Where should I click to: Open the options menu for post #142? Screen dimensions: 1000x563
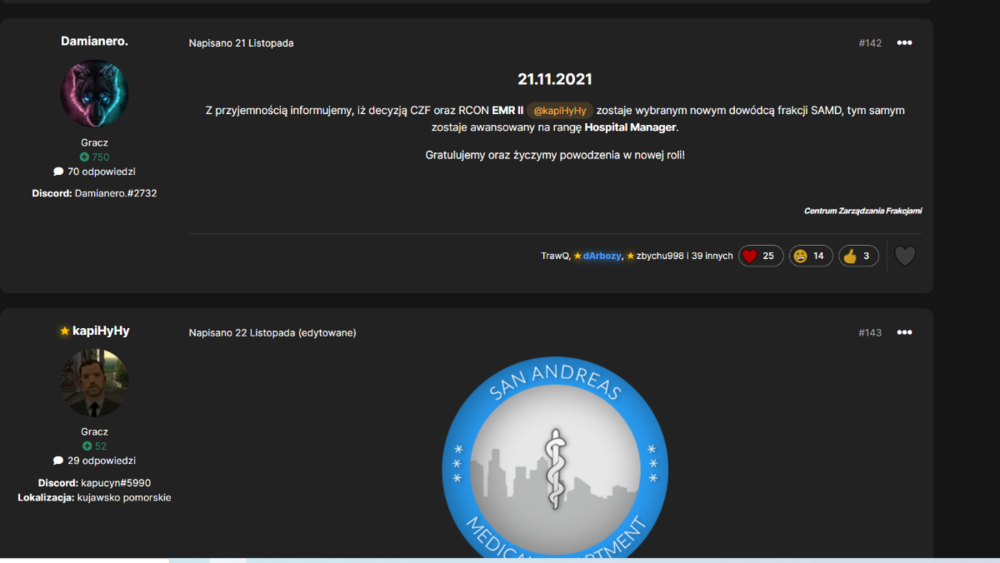(904, 43)
